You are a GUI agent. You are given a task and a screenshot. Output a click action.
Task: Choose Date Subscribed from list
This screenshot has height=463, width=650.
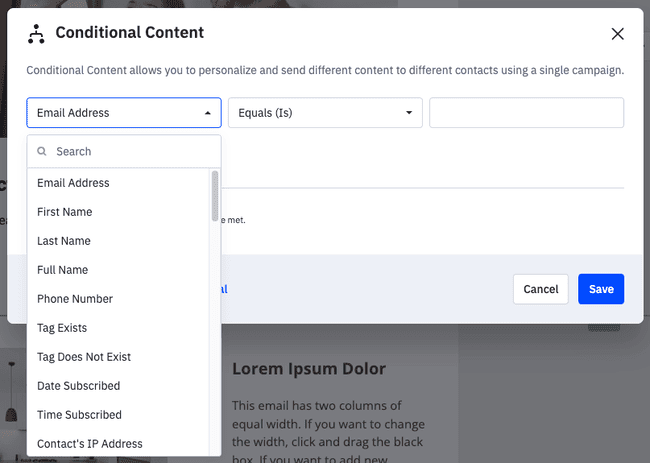pos(78,386)
